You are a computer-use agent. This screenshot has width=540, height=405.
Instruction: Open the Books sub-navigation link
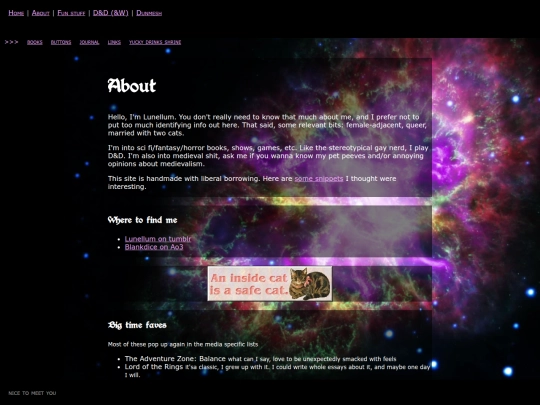tap(35, 42)
